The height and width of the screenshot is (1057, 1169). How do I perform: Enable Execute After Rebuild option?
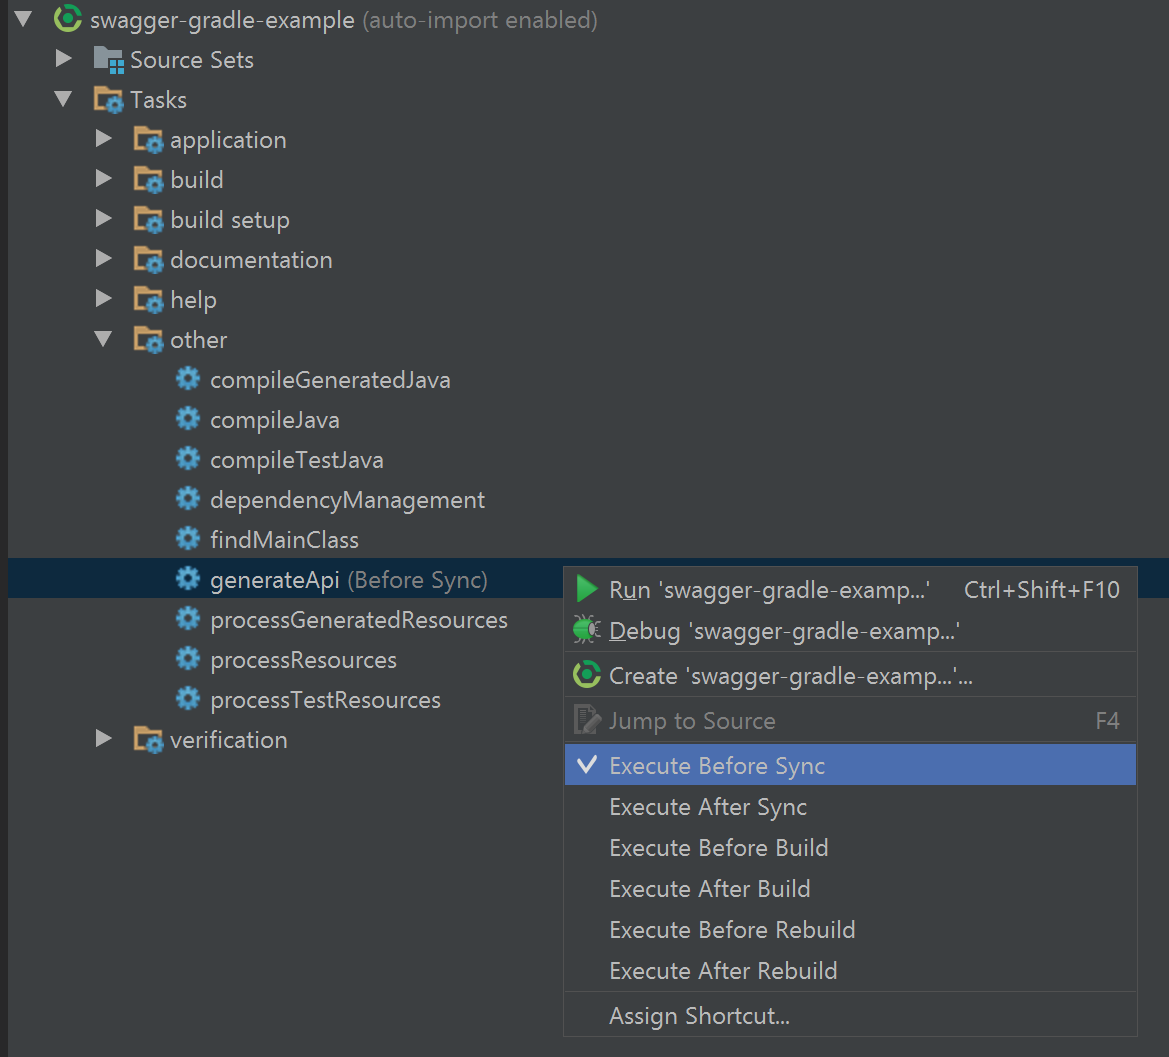(723, 971)
